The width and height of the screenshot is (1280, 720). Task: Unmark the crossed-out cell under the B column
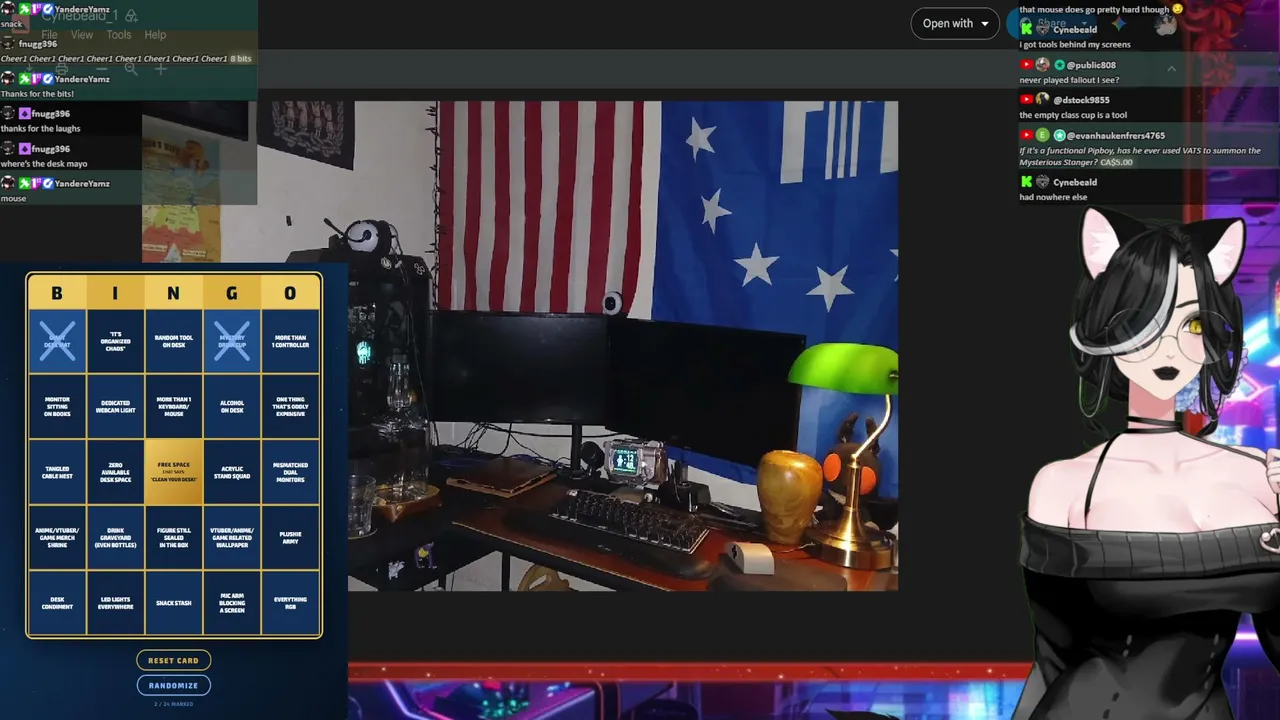57,341
